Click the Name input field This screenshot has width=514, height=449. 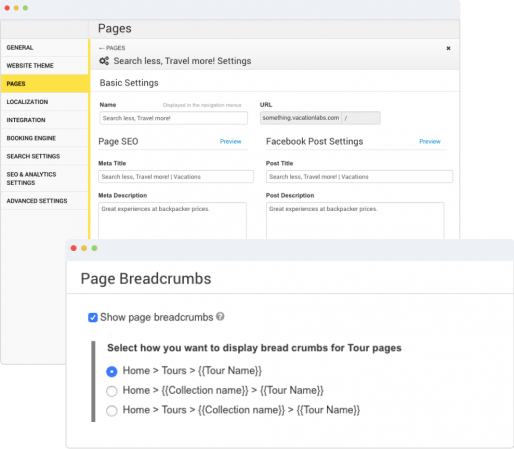(173, 118)
